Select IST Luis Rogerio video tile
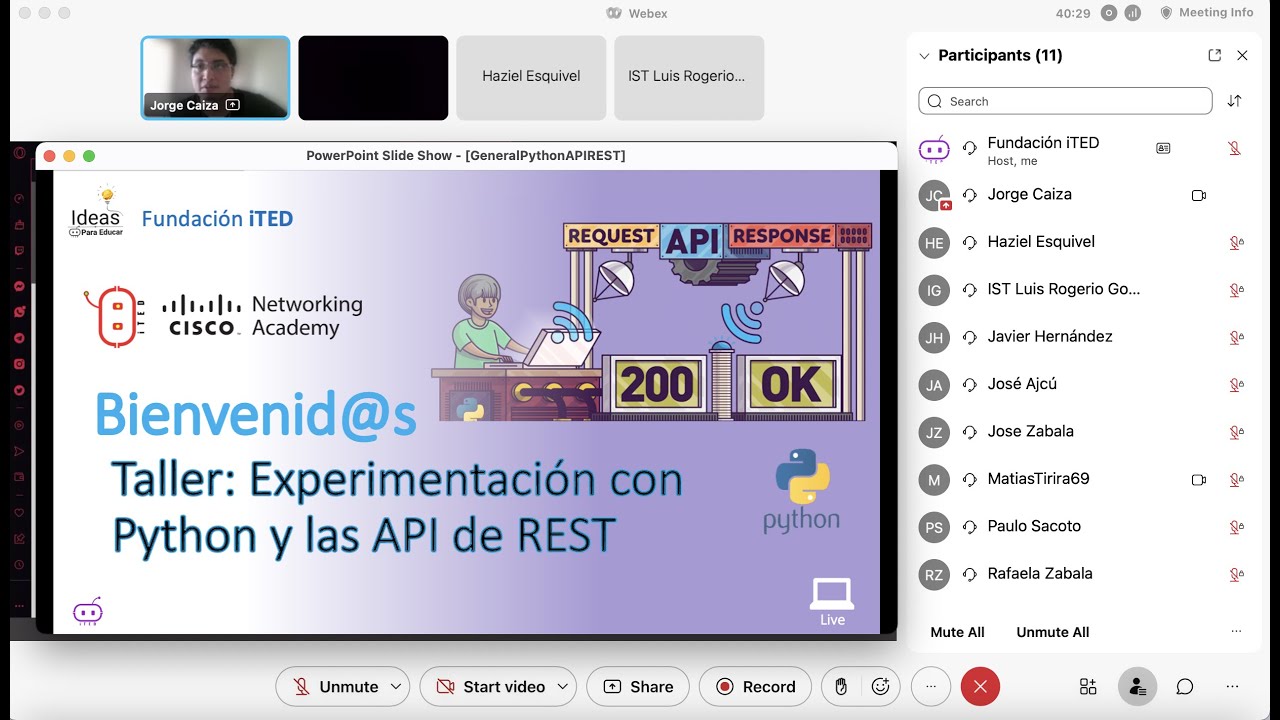This screenshot has height=720, width=1280. 689,78
